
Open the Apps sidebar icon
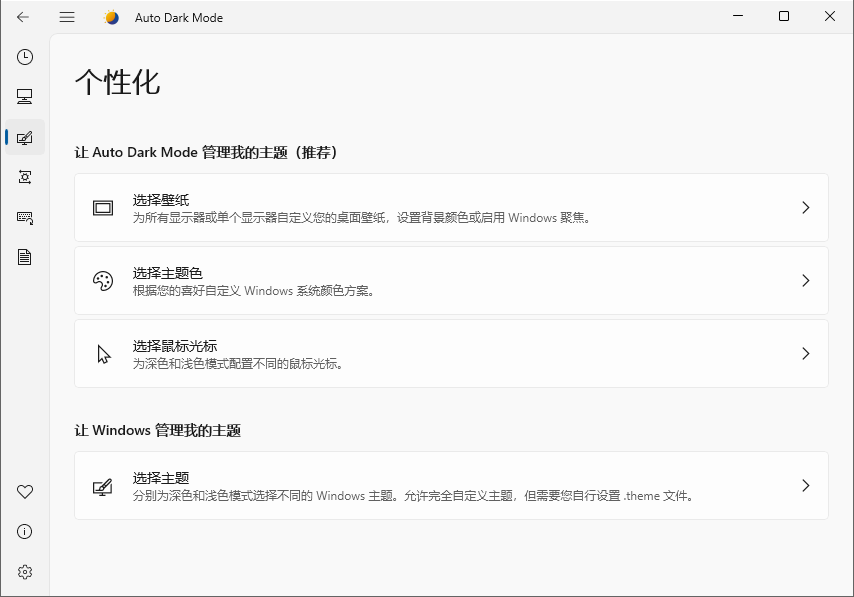coord(25,177)
